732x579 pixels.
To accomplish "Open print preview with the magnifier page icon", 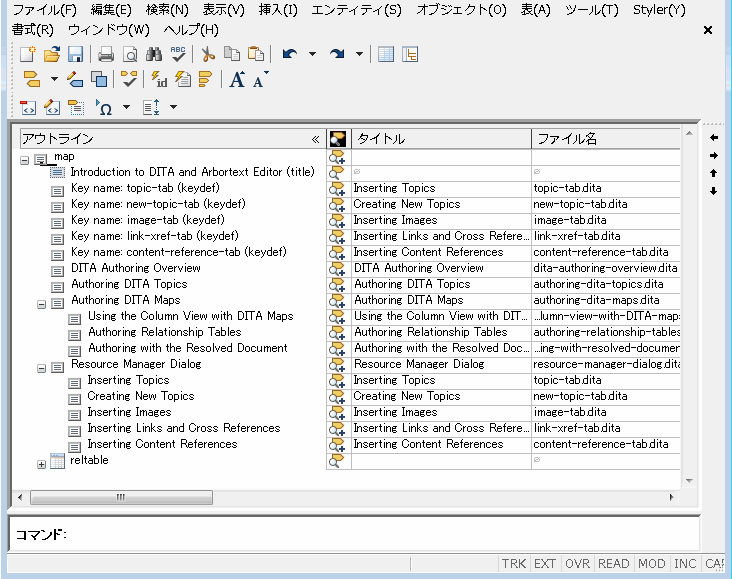I will pos(130,54).
